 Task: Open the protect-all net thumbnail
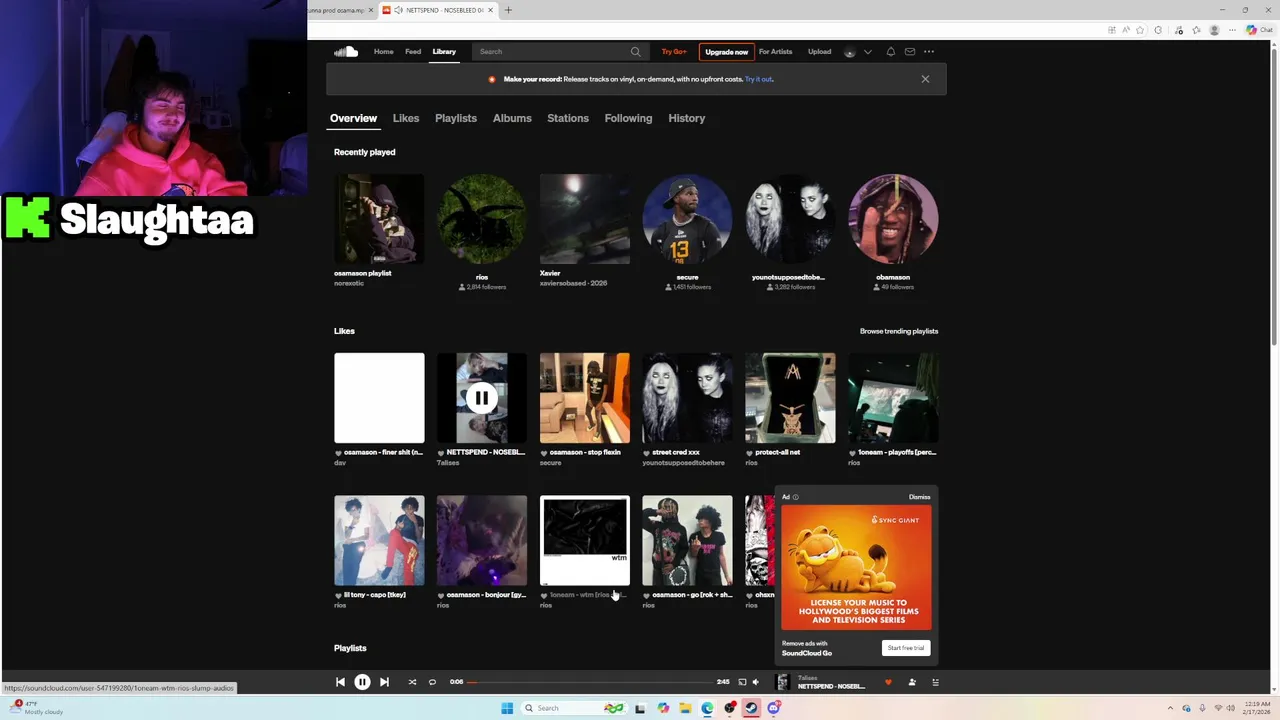pyautogui.click(x=790, y=398)
